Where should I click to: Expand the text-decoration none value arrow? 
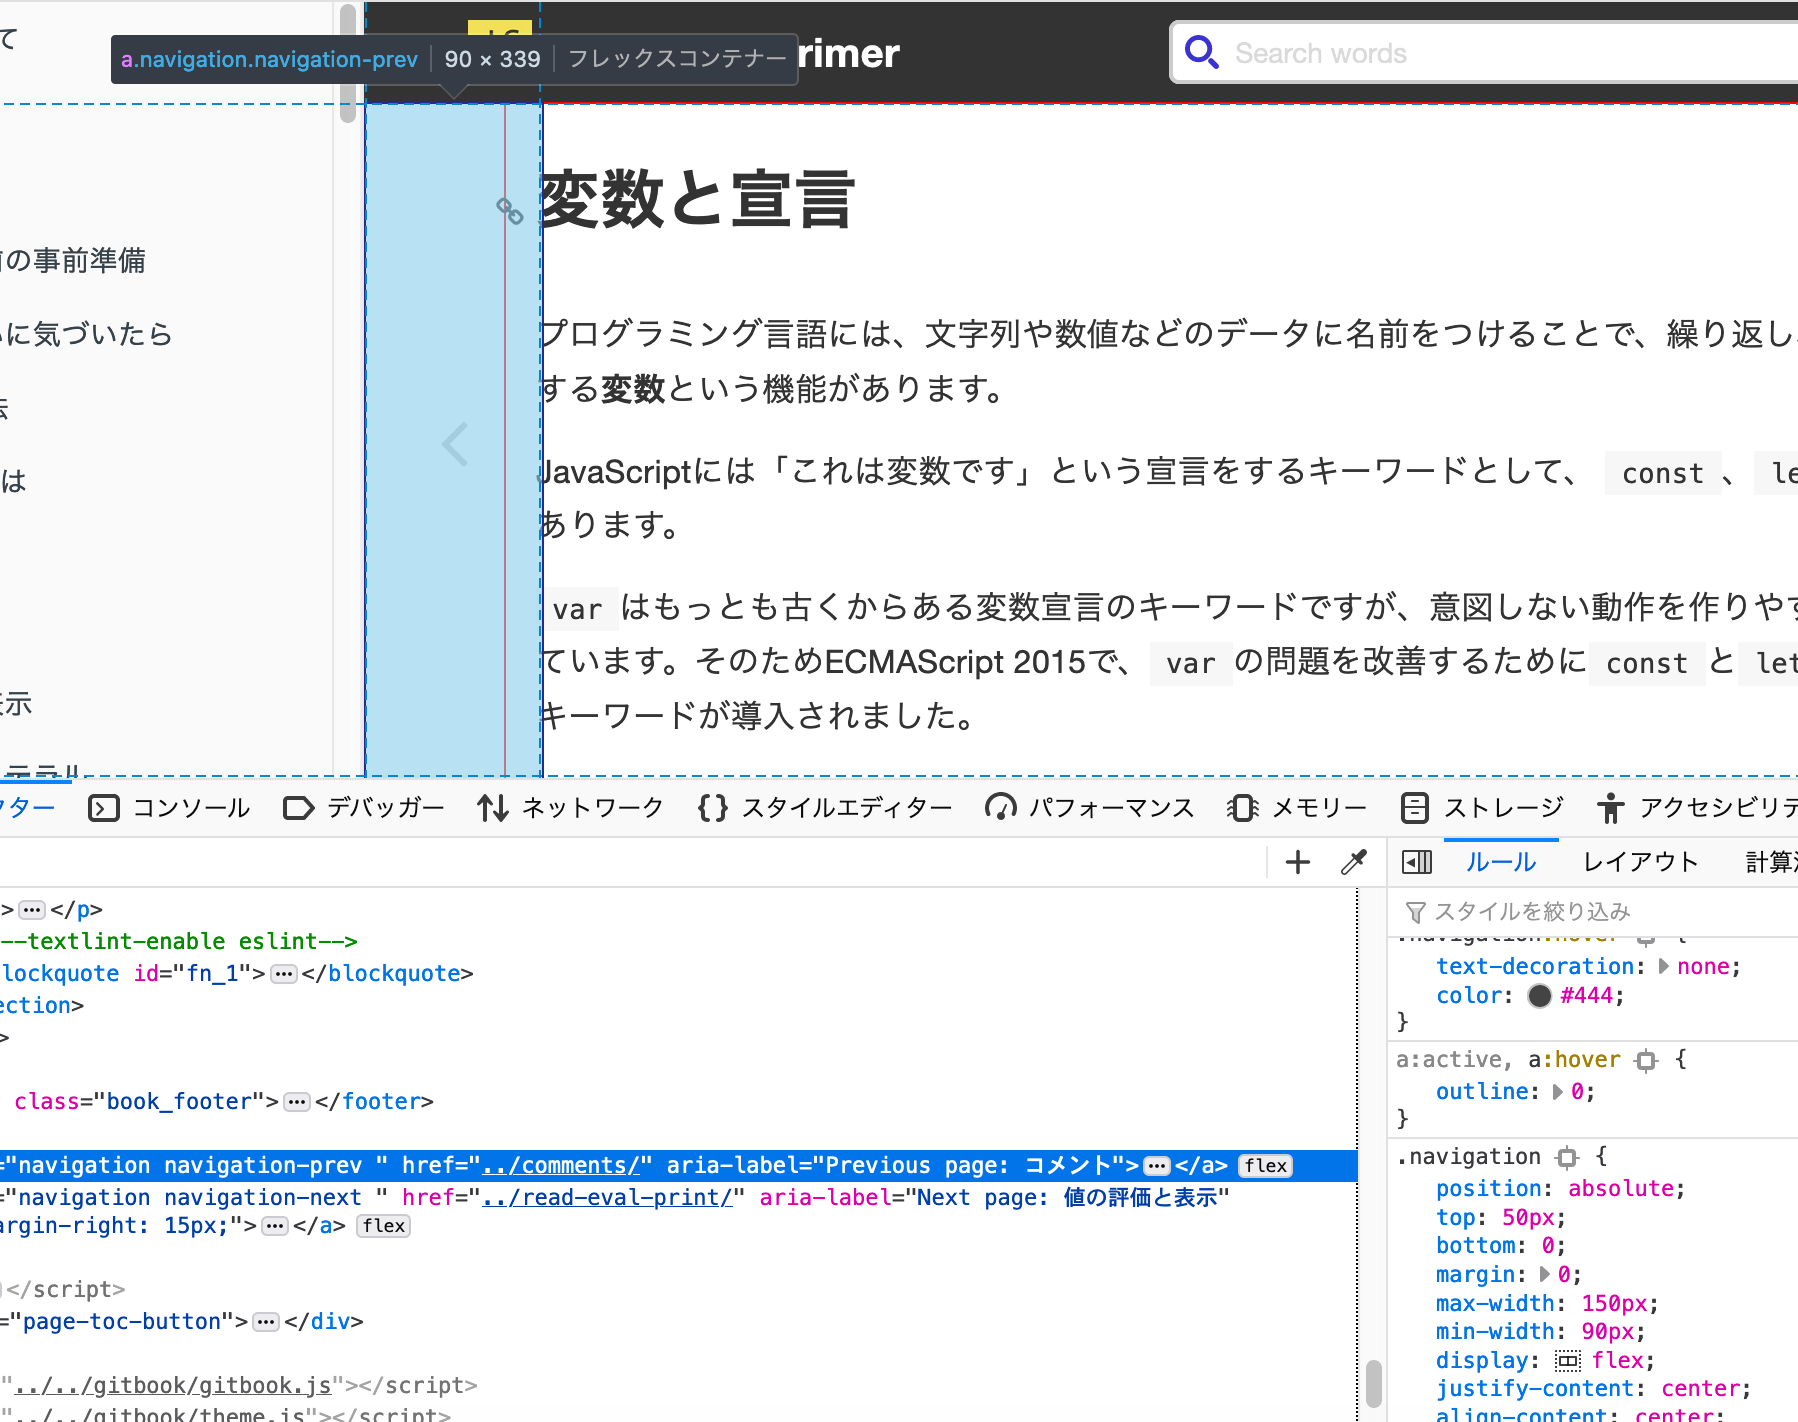1663,966
